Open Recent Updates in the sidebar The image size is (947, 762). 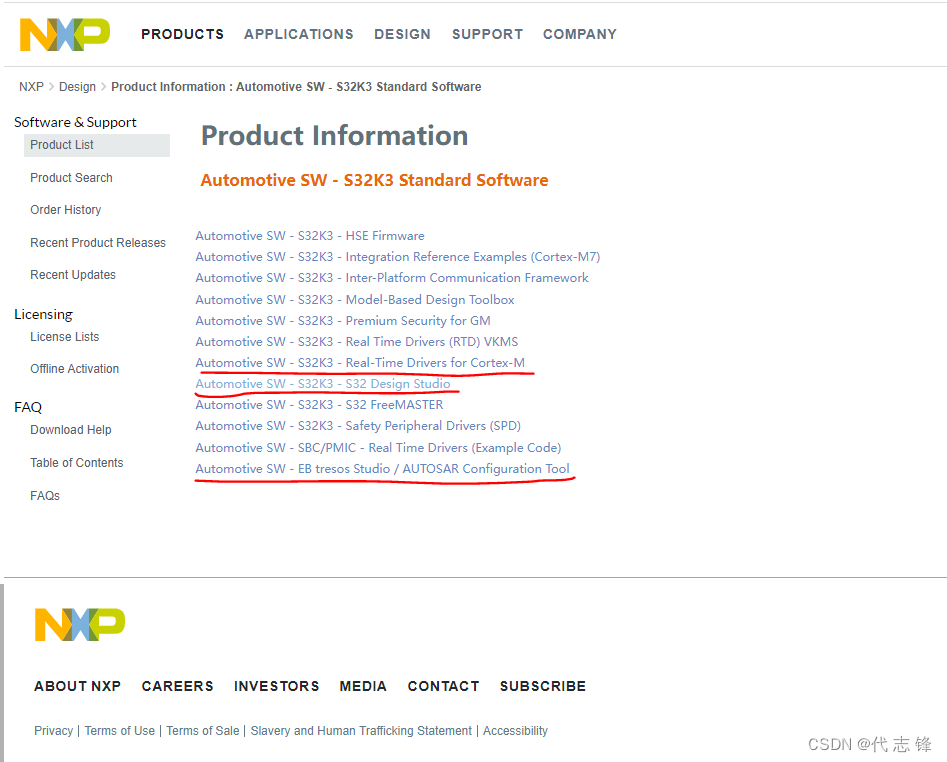point(73,275)
